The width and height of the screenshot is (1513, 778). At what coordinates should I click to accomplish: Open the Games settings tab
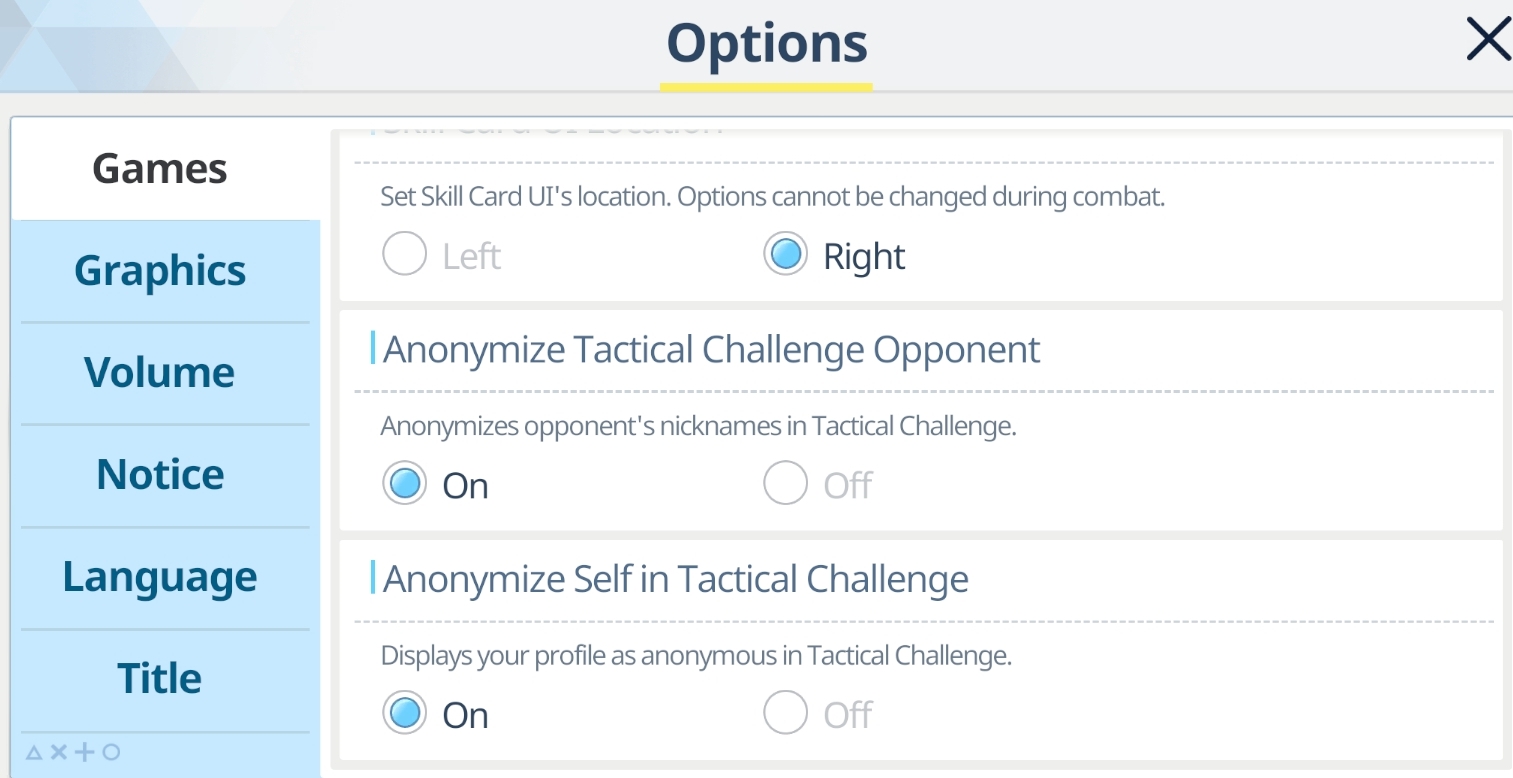[x=160, y=169]
